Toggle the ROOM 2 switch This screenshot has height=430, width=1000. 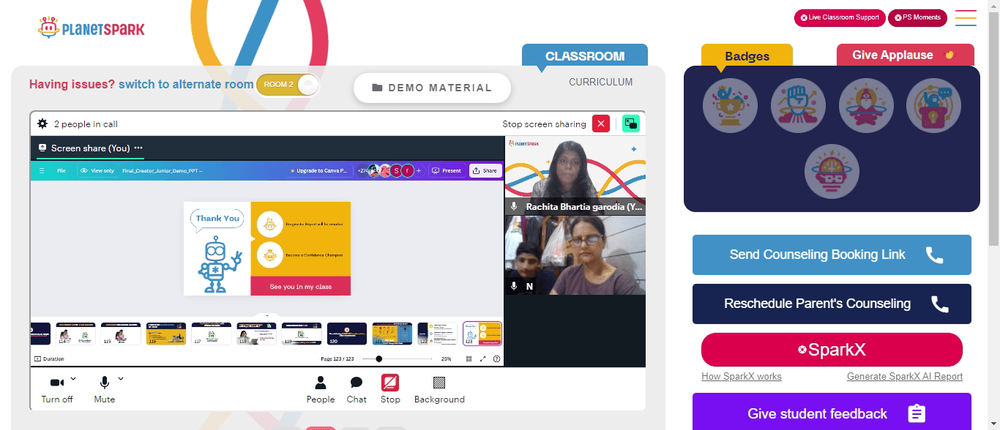click(287, 85)
